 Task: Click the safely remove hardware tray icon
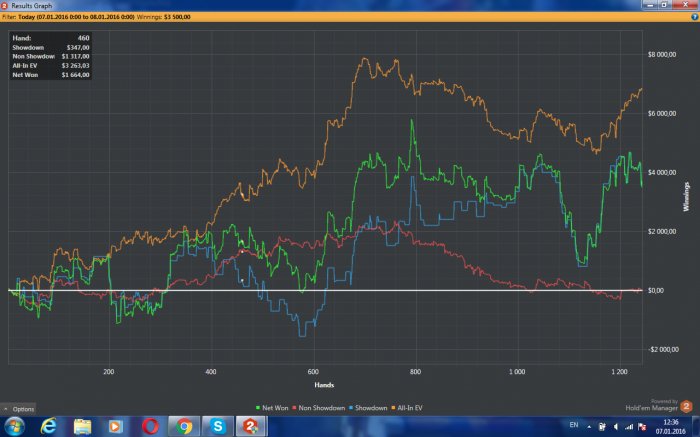(602, 427)
